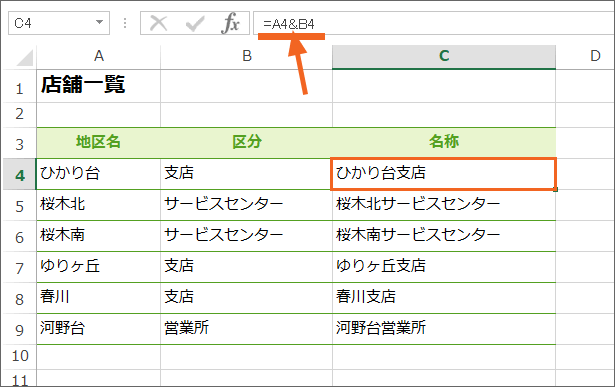
Task: Select row 2 header
Action: 20,115
